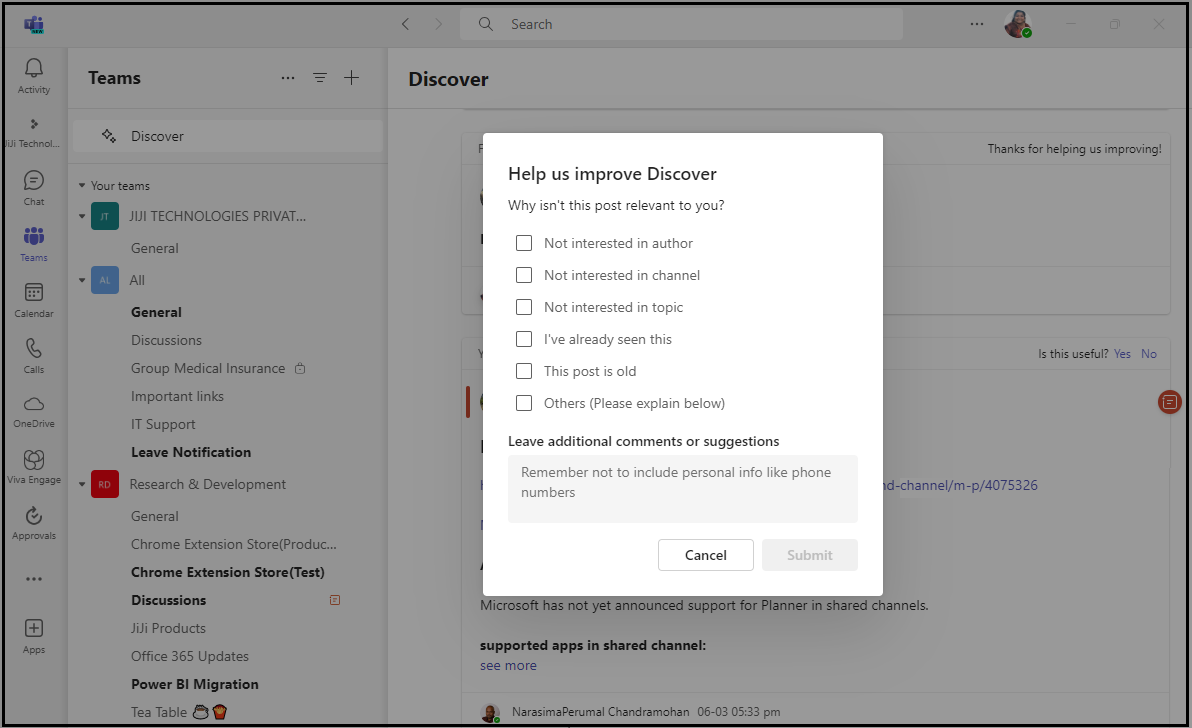Check "Not interested in topic"
Screen dimensions: 1192x728
[524, 307]
